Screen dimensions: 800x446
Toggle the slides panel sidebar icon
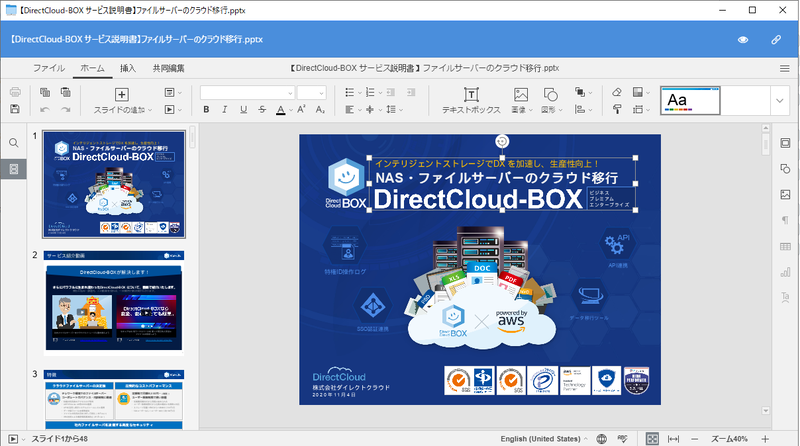point(14,169)
